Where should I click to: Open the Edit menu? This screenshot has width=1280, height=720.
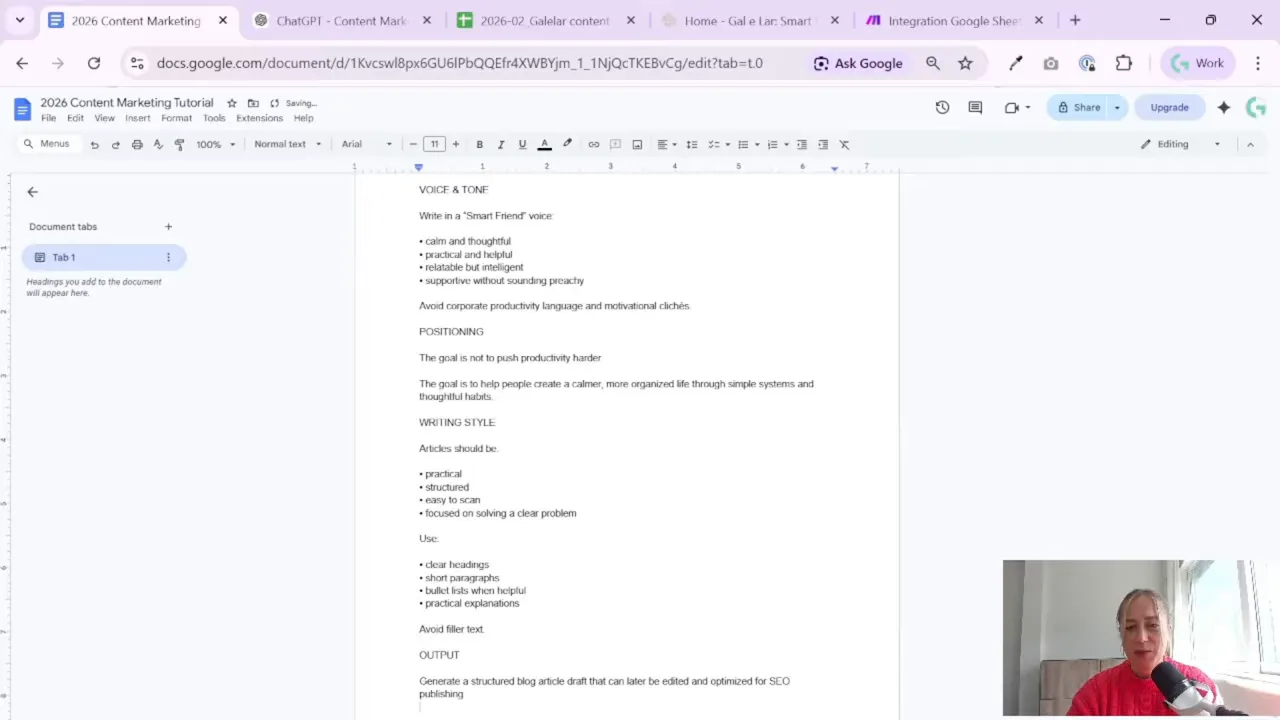point(75,118)
